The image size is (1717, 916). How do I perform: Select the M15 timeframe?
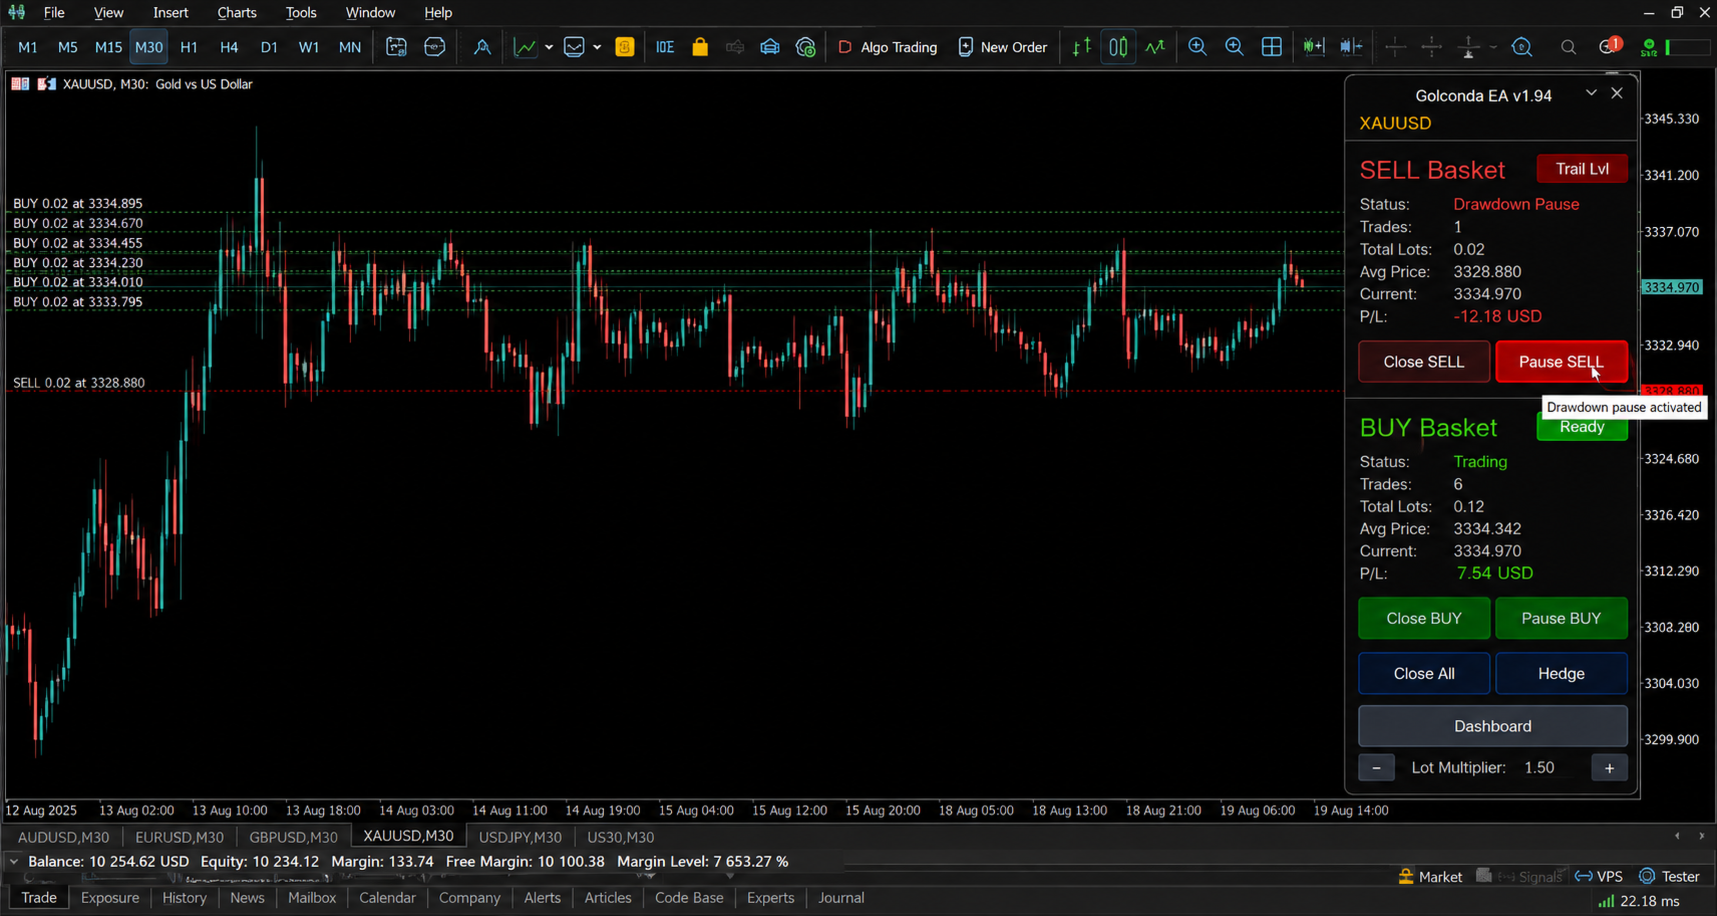108,47
